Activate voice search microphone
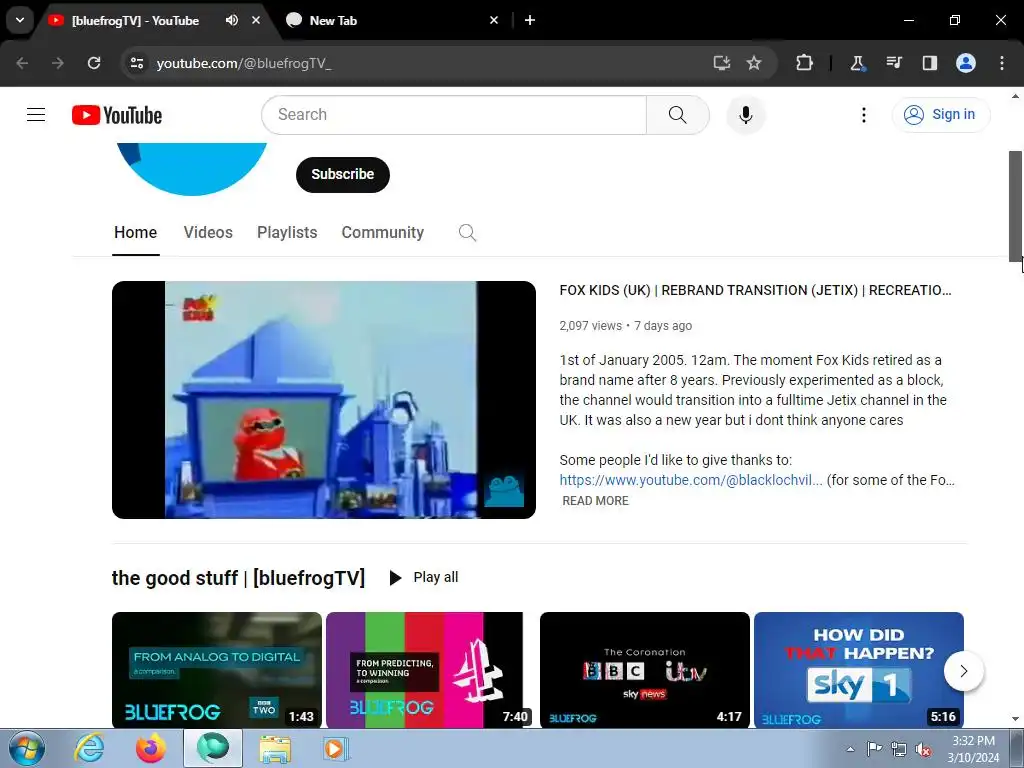The width and height of the screenshot is (1024, 768). click(745, 115)
